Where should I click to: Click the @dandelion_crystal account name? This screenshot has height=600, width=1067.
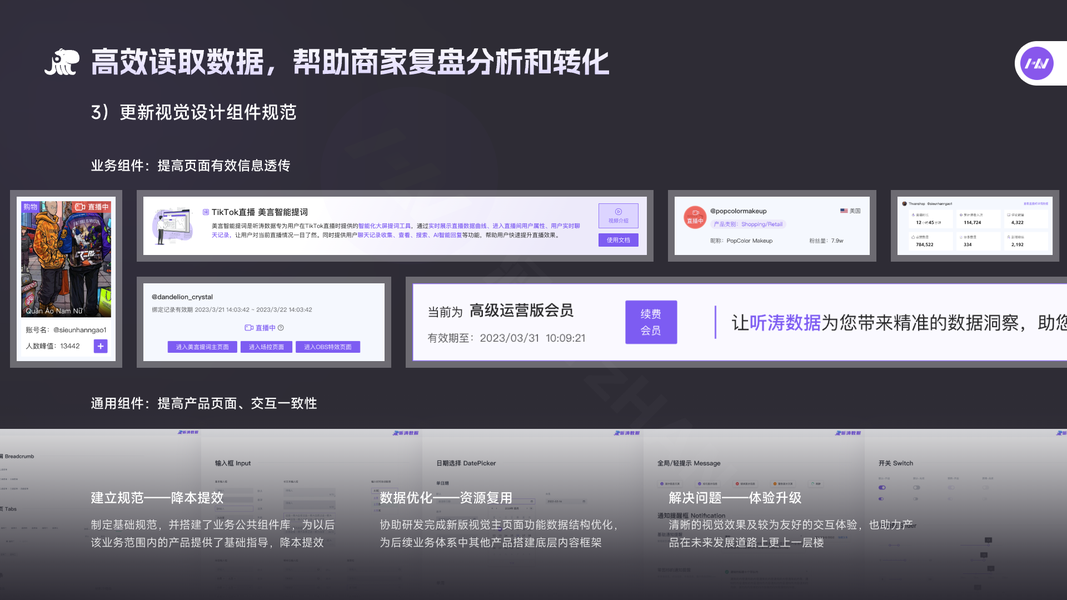pos(182,297)
